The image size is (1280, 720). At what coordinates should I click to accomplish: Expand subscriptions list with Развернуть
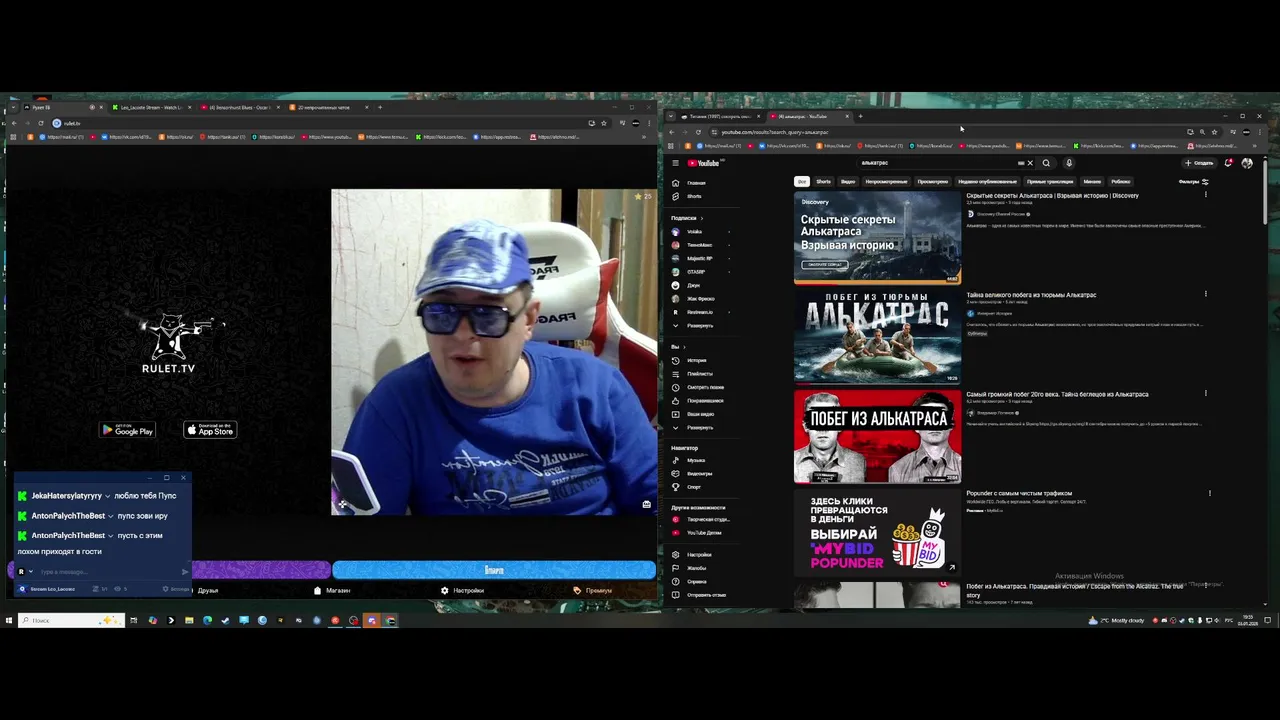700,325
